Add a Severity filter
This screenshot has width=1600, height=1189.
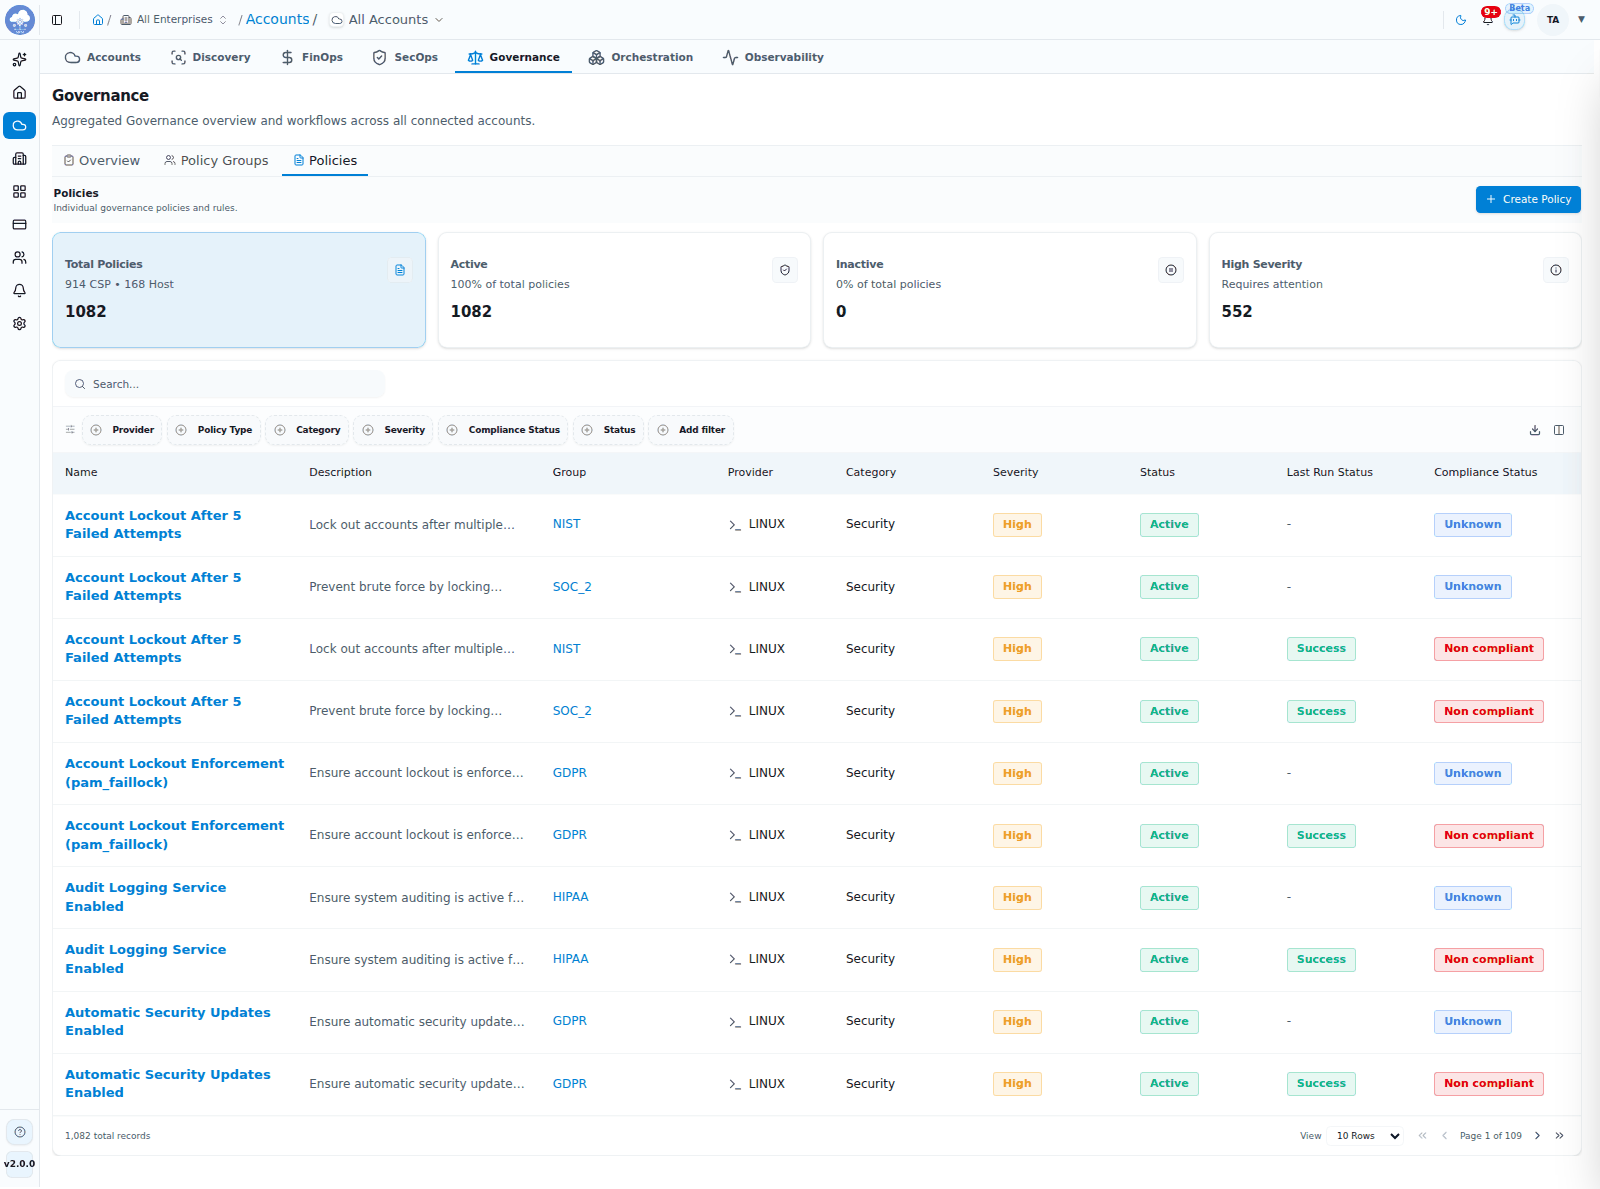[x=394, y=430]
